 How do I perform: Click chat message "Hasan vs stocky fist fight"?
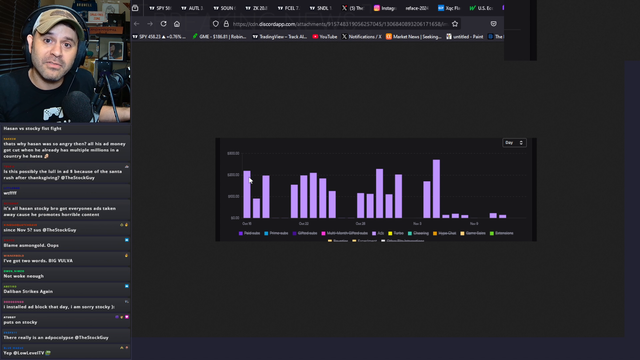click(32, 129)
